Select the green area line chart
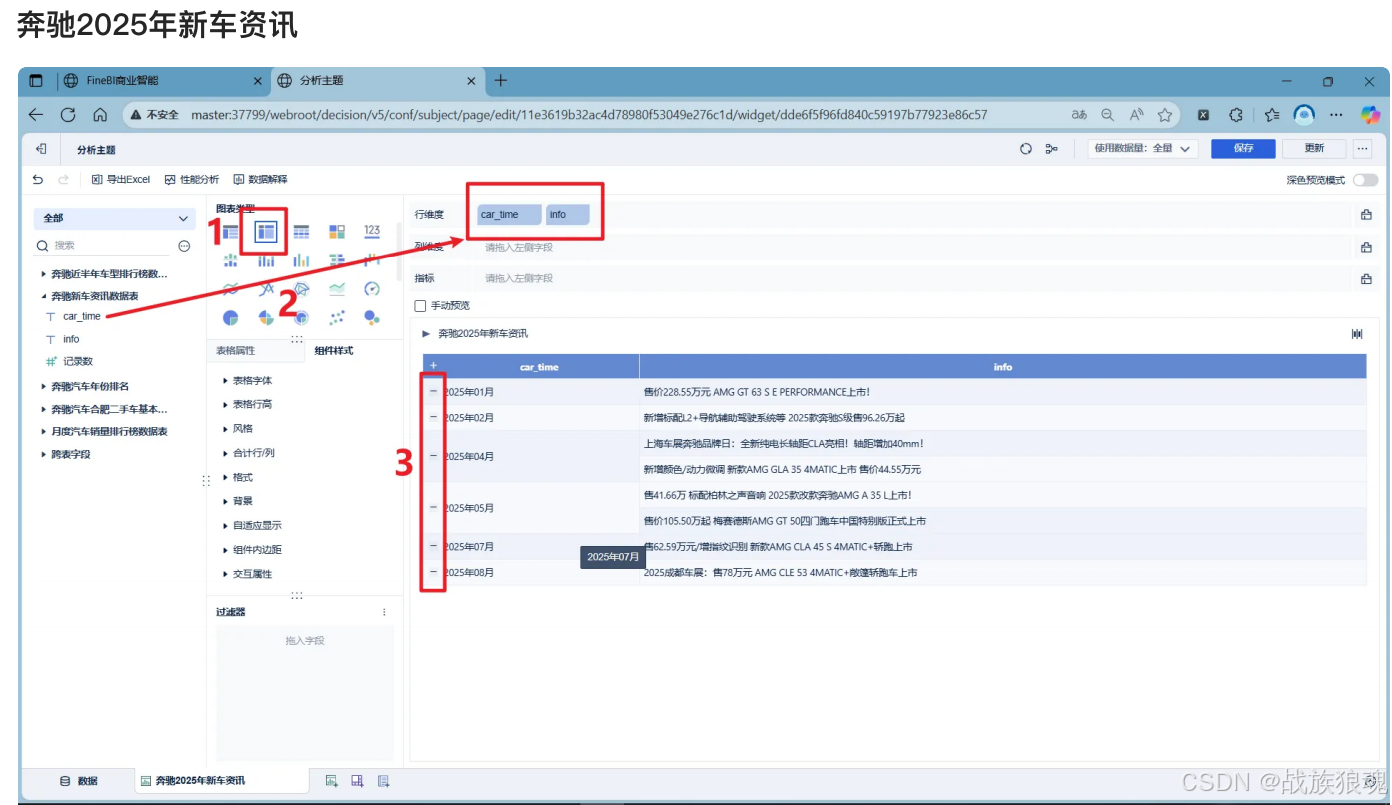This screenshot has height=805, width=1392. [x=337, y=289]
